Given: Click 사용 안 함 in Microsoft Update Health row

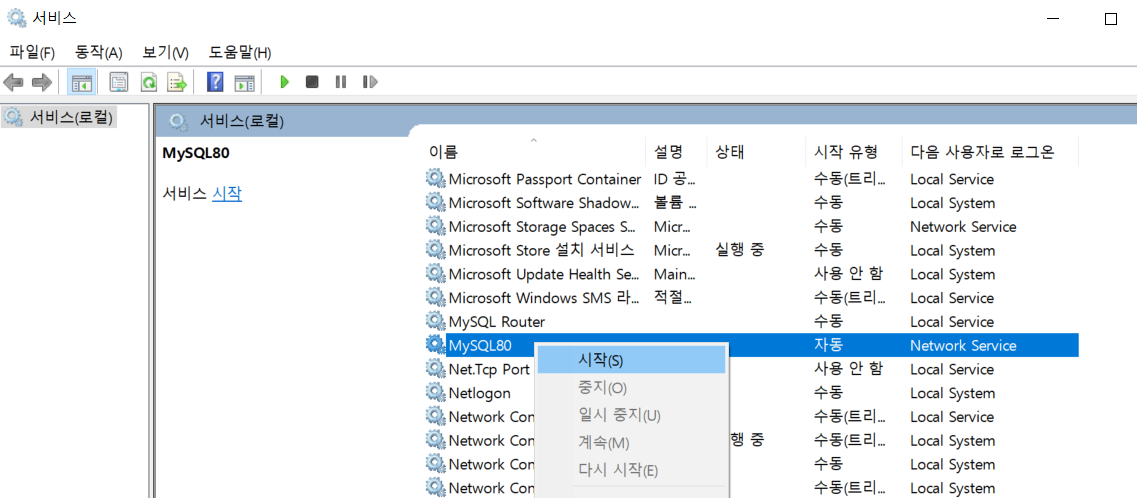Looking at the screenshot, I should coord(848,274).
